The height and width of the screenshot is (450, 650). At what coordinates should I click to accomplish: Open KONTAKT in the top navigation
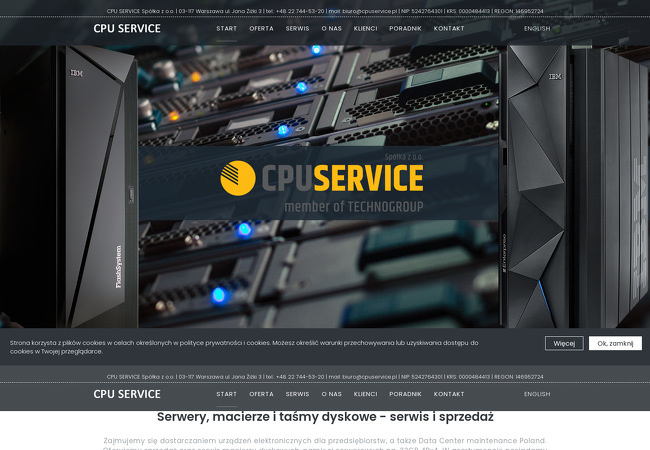tap(449, 29)
